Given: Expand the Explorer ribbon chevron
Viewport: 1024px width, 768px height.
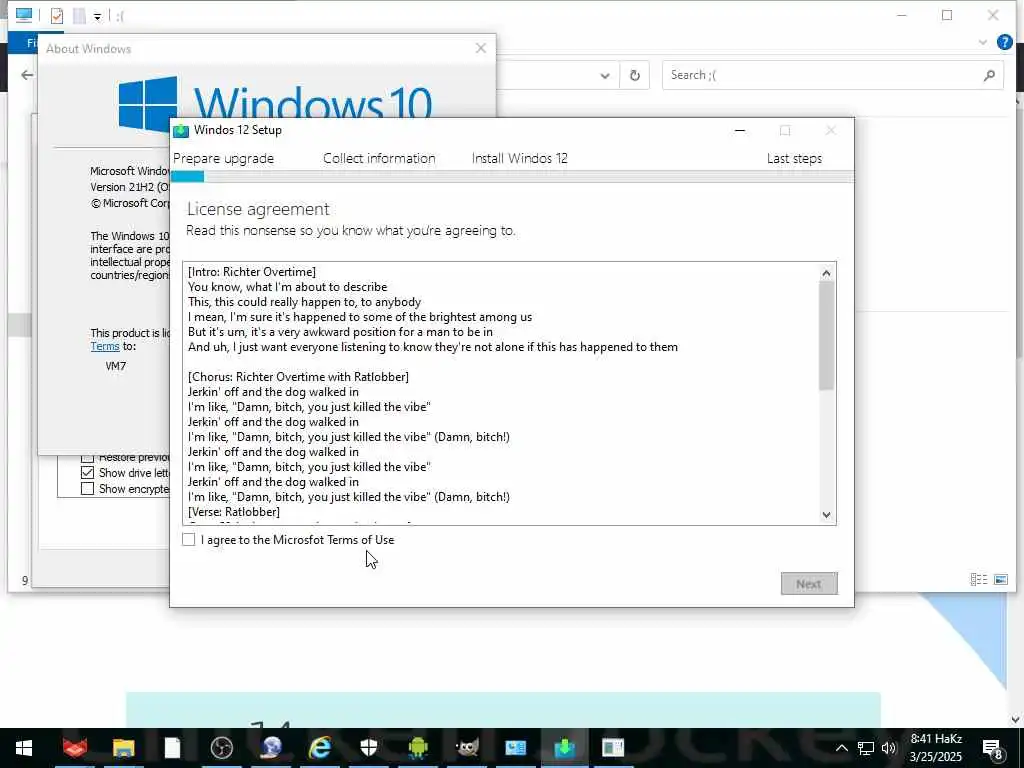Looking at the screenshot, I should coord(983,42).
